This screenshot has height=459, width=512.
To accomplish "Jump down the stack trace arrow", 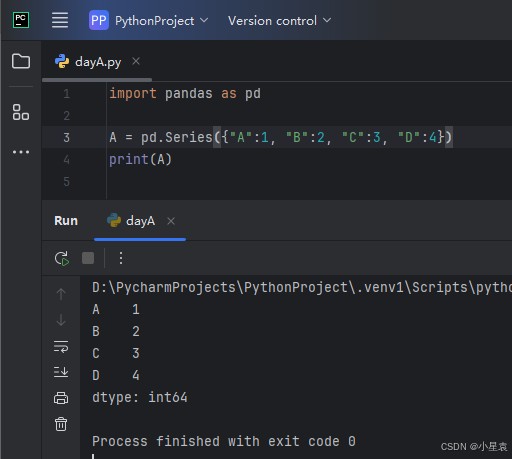I will pyautogui.click(x=61, y=320).
